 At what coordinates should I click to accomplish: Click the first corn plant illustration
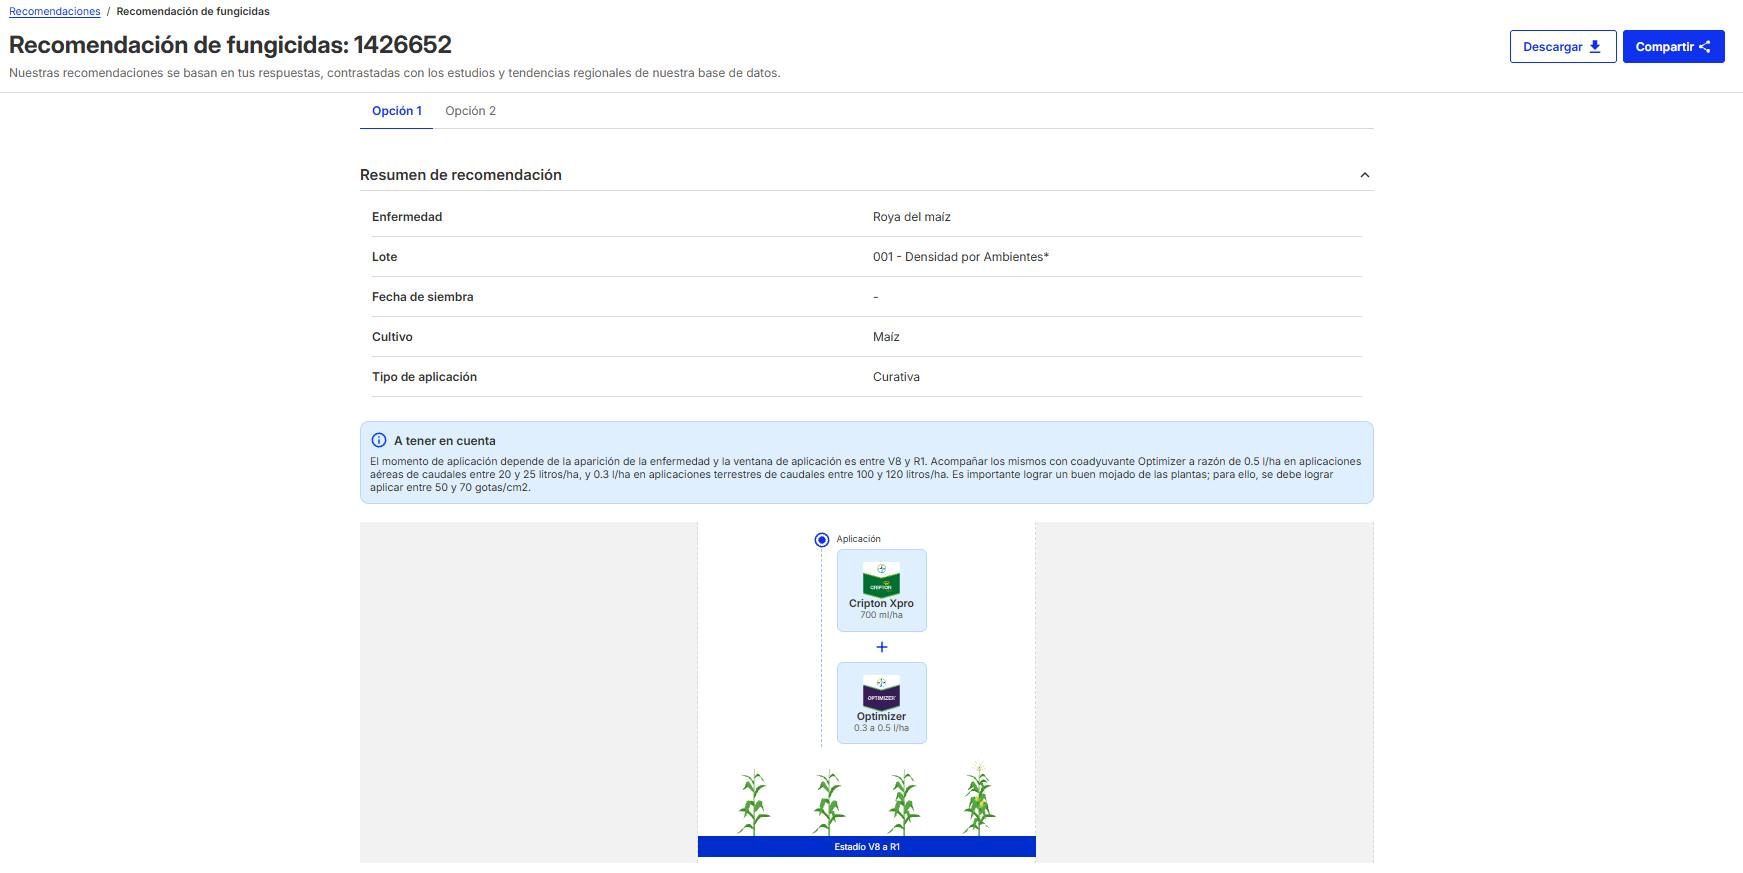click(754, 802)
